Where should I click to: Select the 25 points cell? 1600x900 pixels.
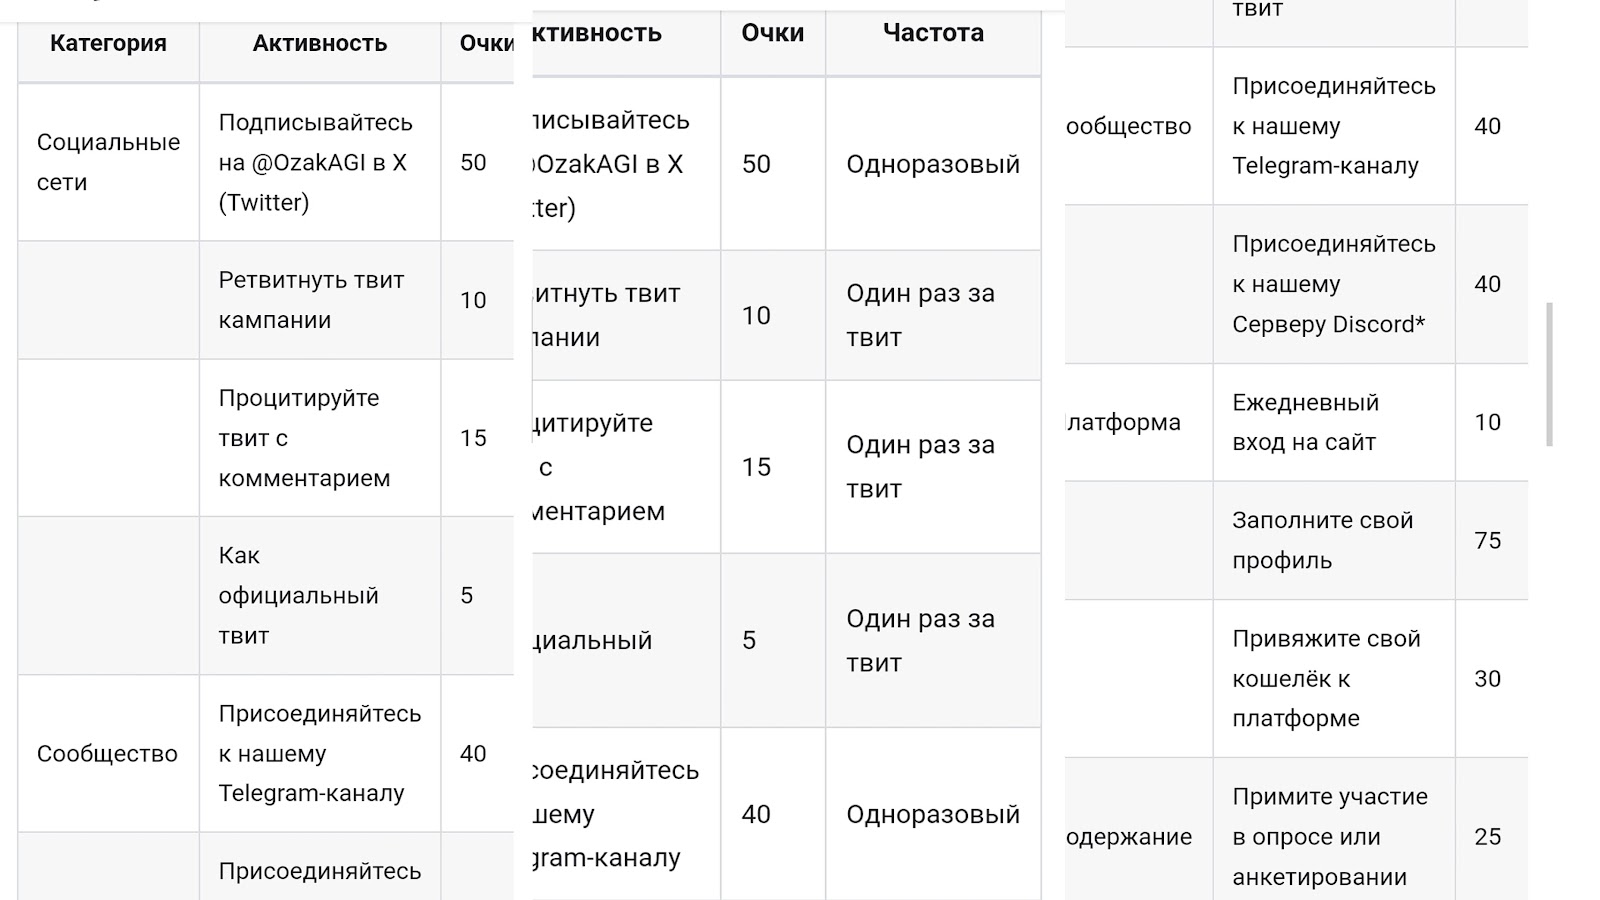(1488, 837)
